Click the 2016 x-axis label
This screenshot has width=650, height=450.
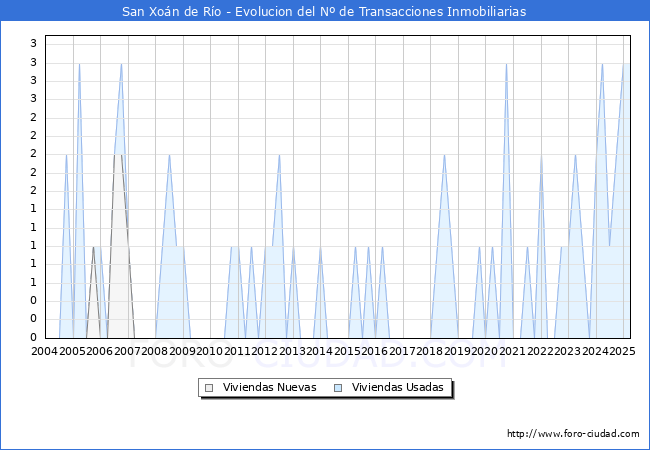click(374, 351)
